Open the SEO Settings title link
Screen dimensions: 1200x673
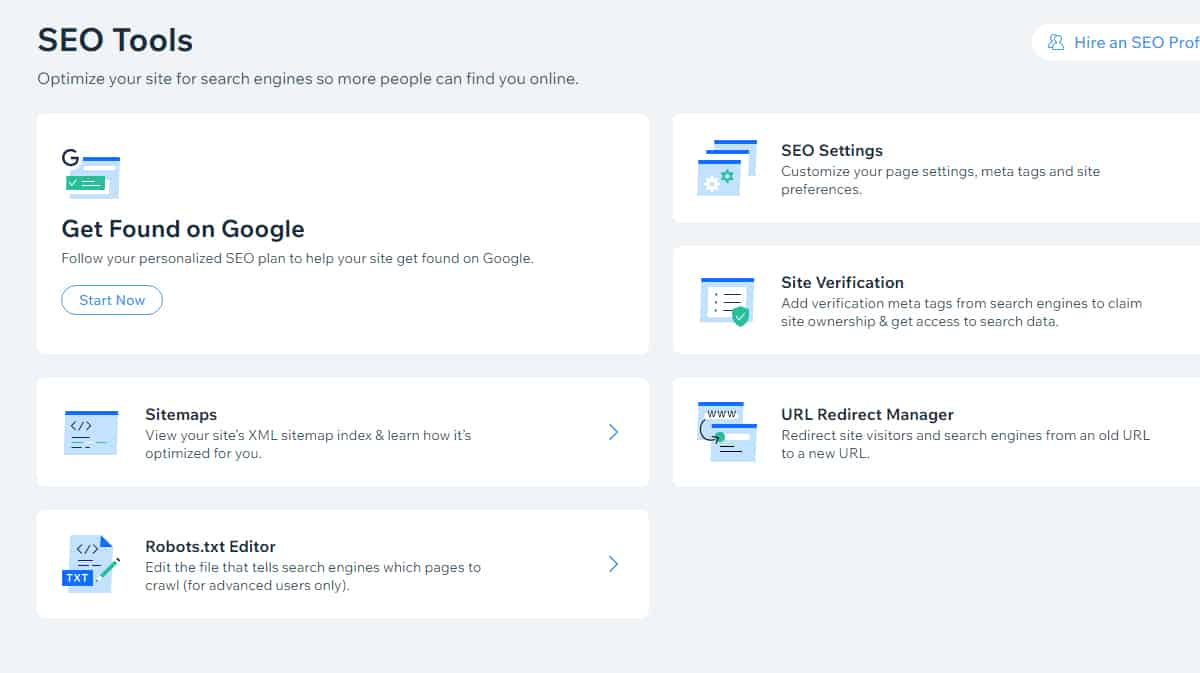click(x=831, y=151)
